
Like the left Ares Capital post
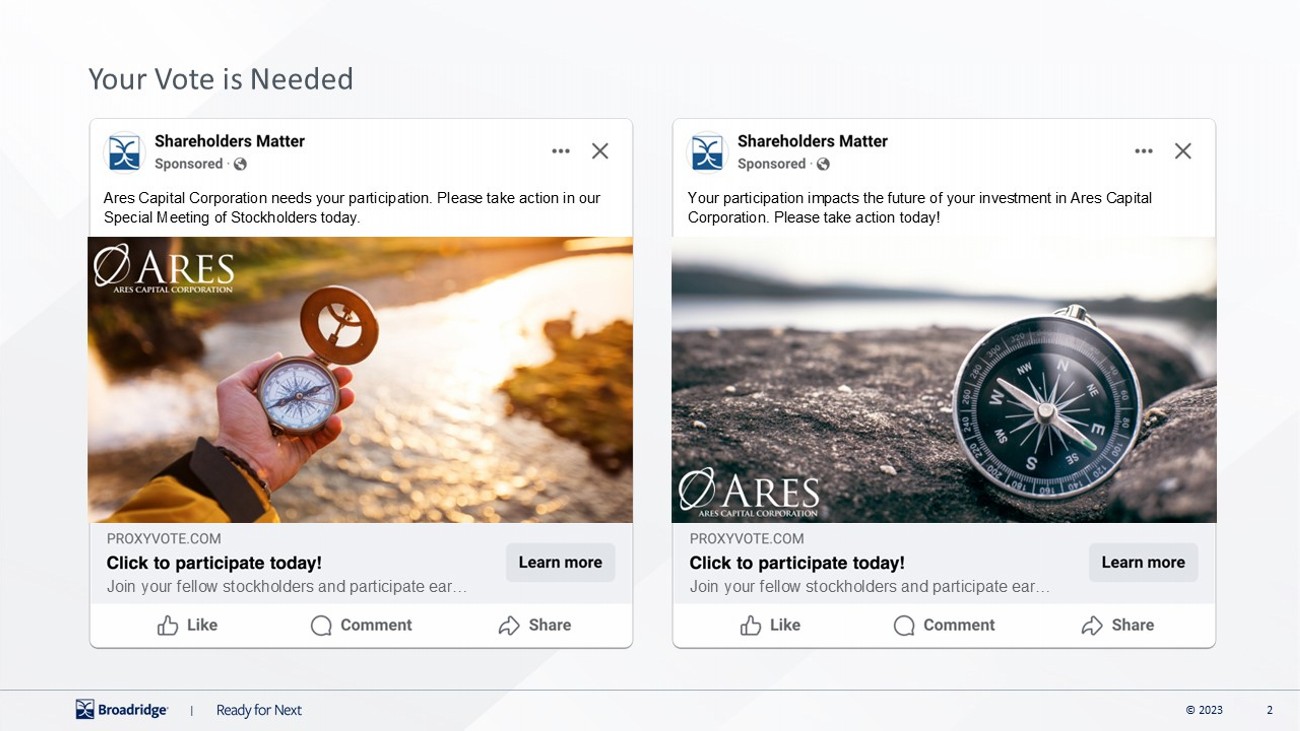point(188,625)
